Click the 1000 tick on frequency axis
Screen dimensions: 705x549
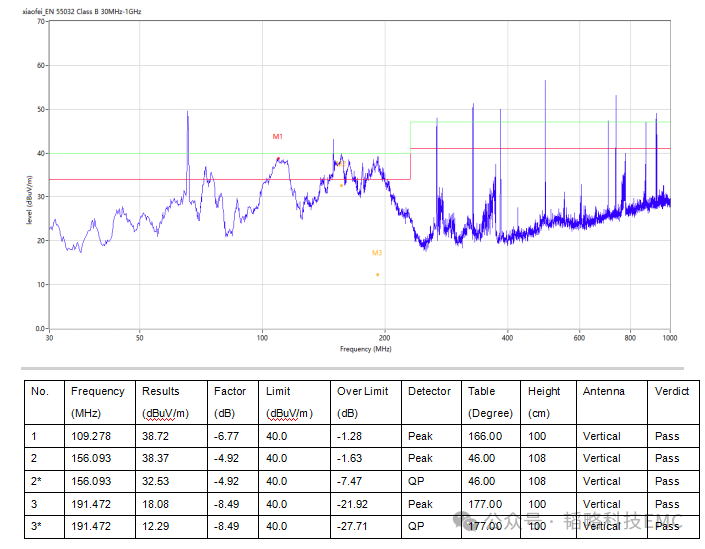click(668, 338)
